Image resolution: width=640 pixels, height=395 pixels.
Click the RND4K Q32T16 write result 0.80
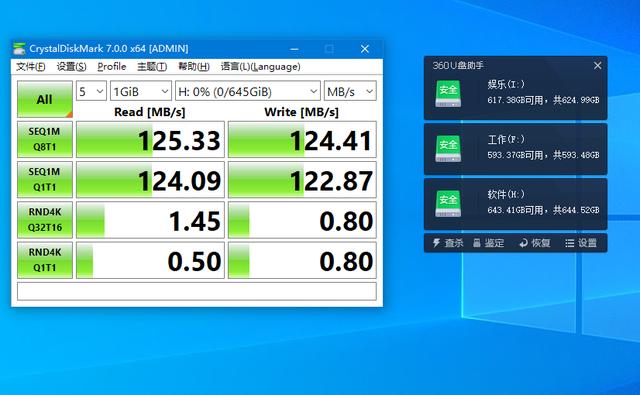coord(302,220)
